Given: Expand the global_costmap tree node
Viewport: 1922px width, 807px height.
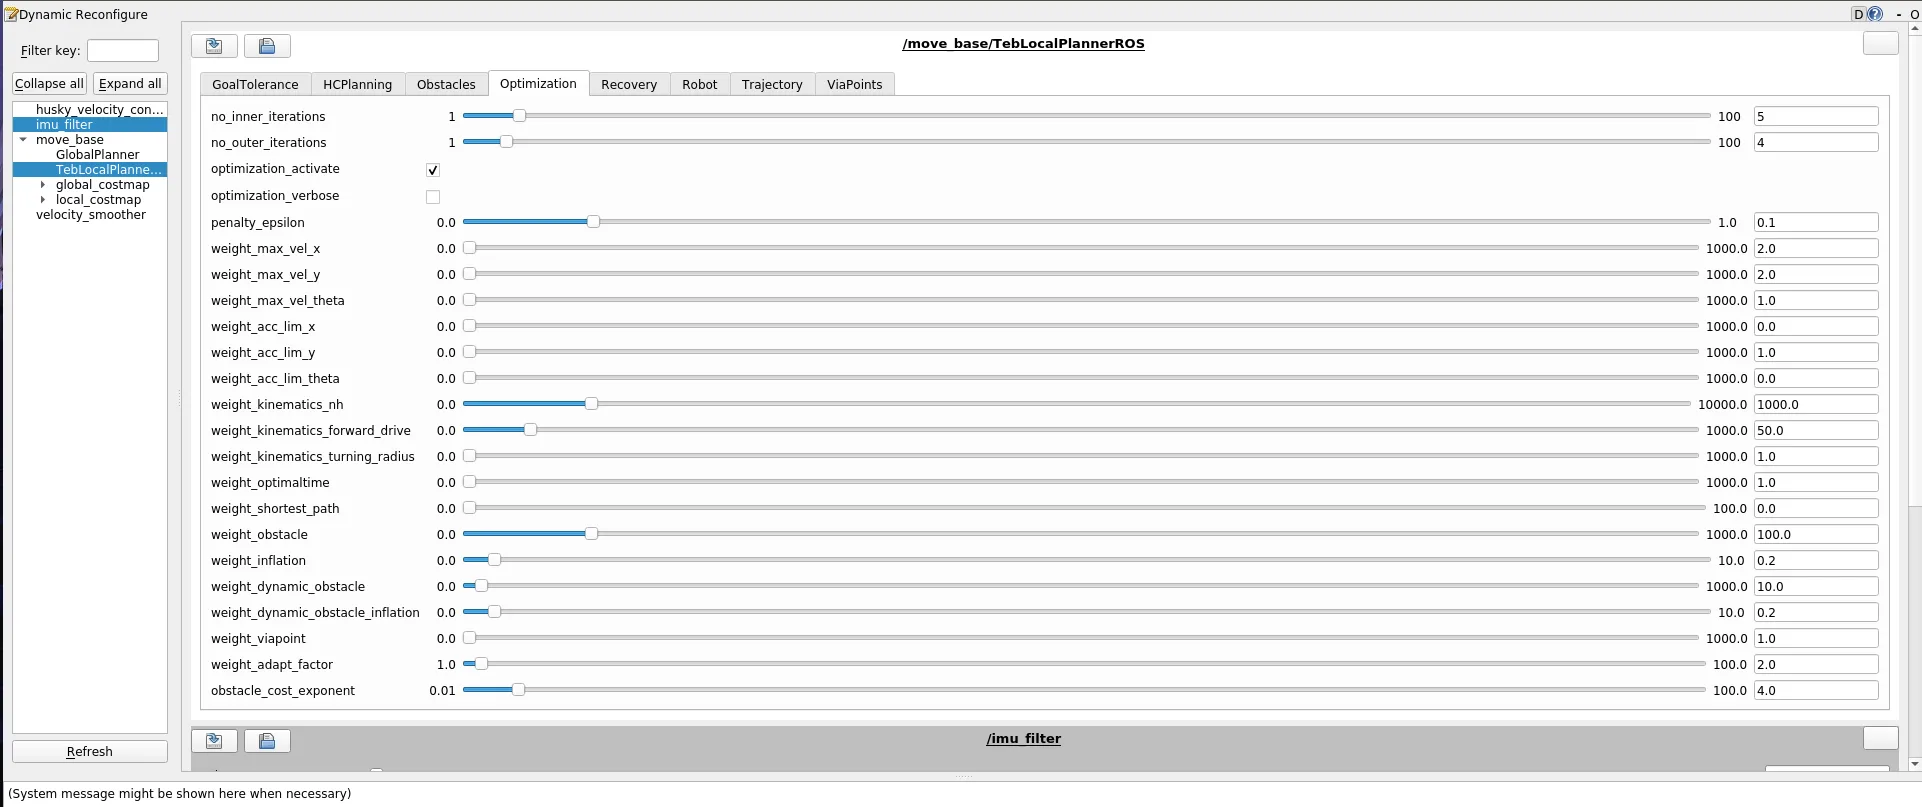Looking at the screenshot, I should coord(42,185).
